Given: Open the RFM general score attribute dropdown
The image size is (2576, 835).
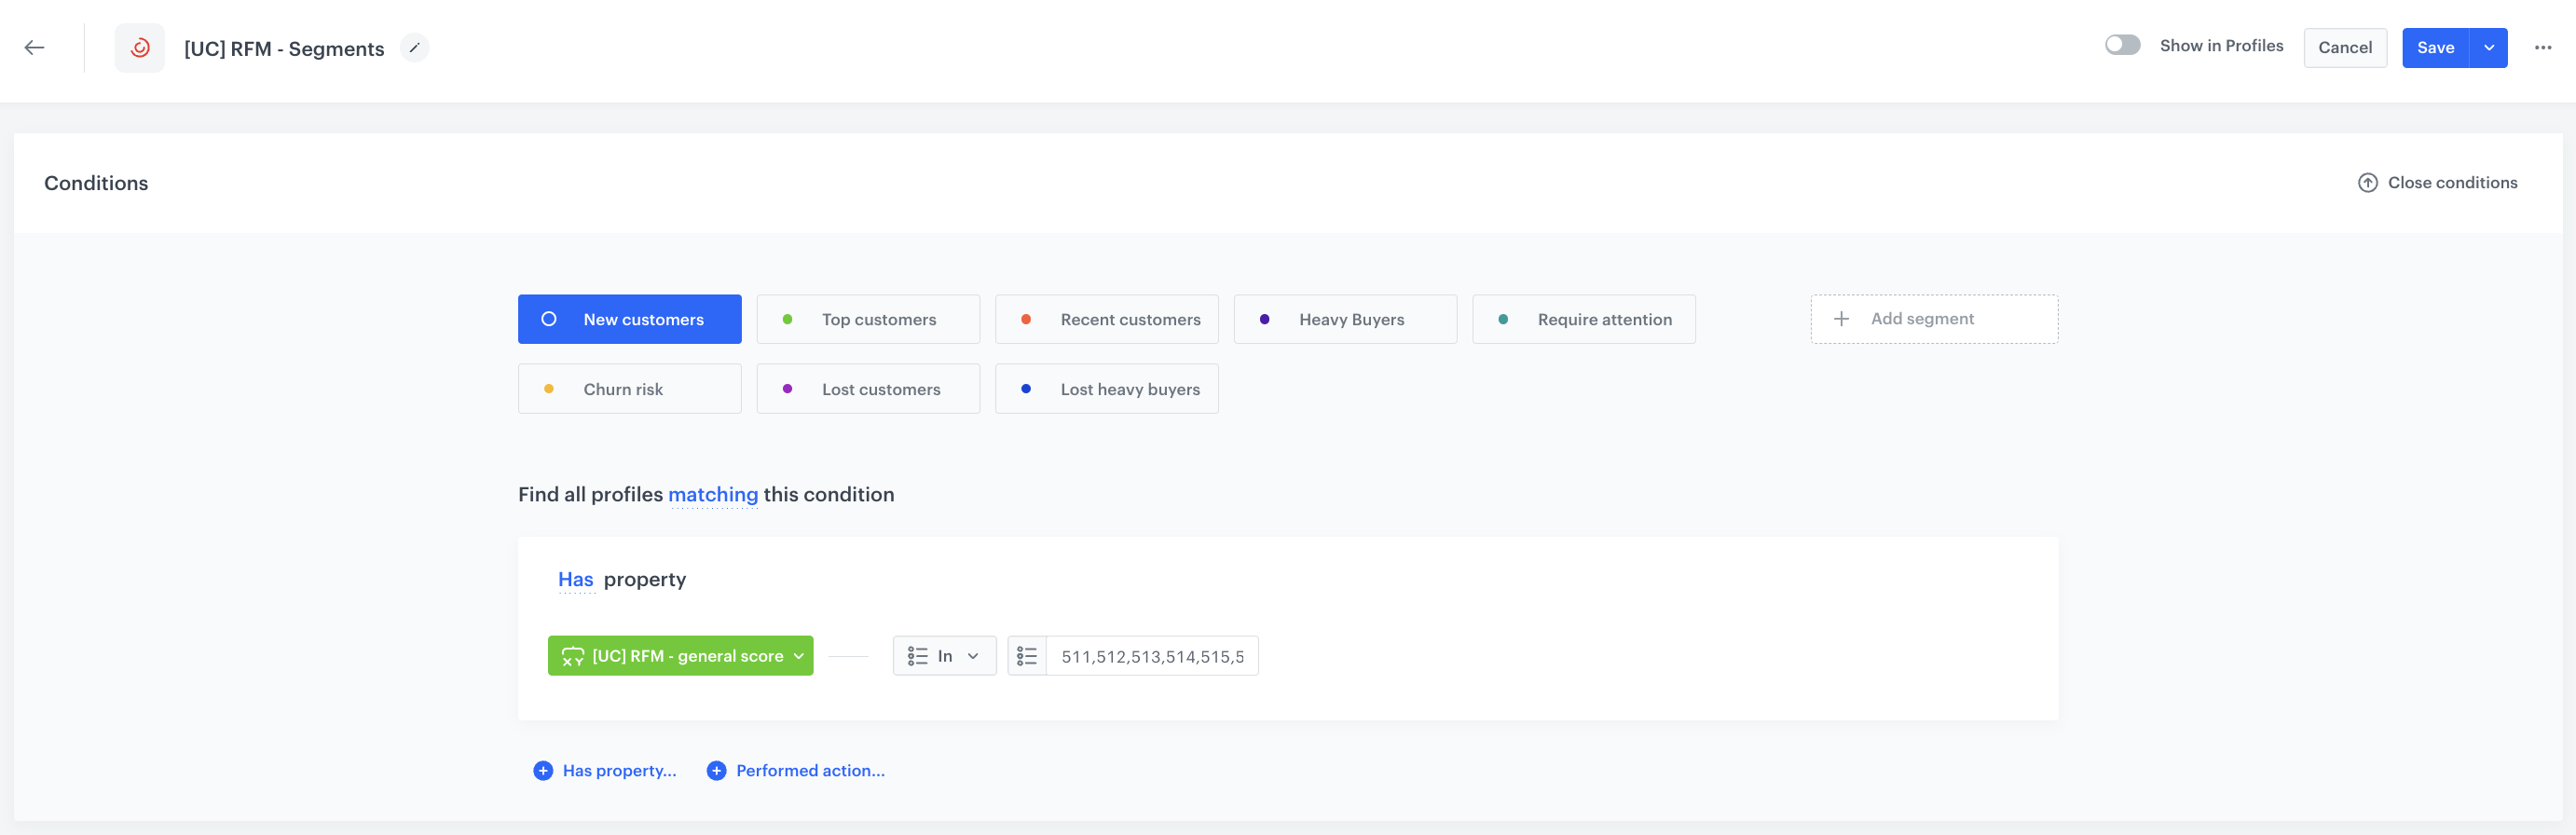Looking at the screenshot, I should click(680, 656).
